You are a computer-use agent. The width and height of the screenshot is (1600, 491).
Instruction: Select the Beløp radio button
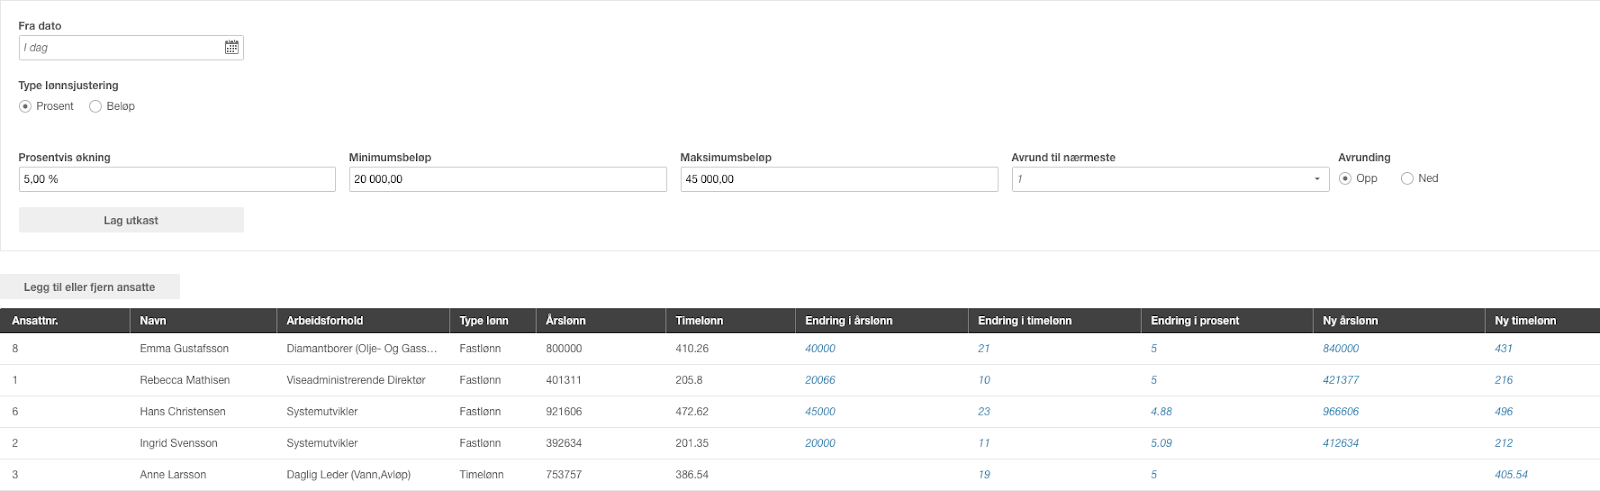coord(95,106)
